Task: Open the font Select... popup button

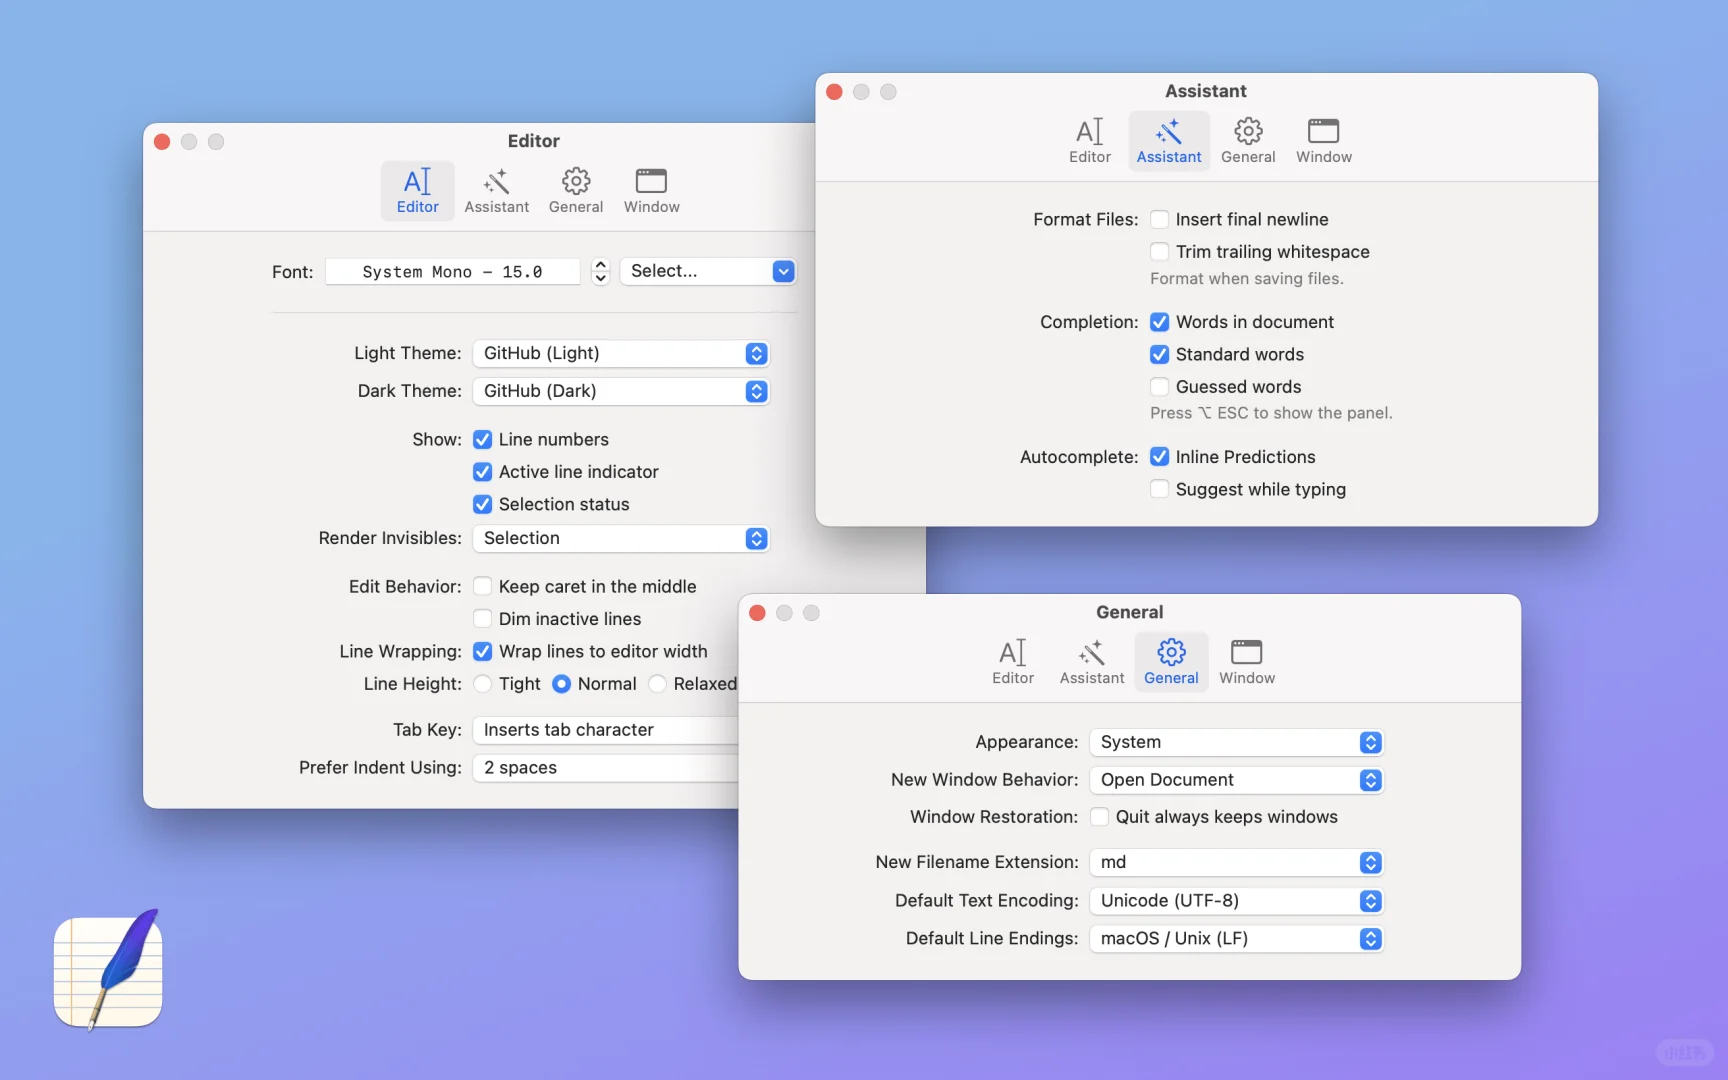Action: click(708, 271)
